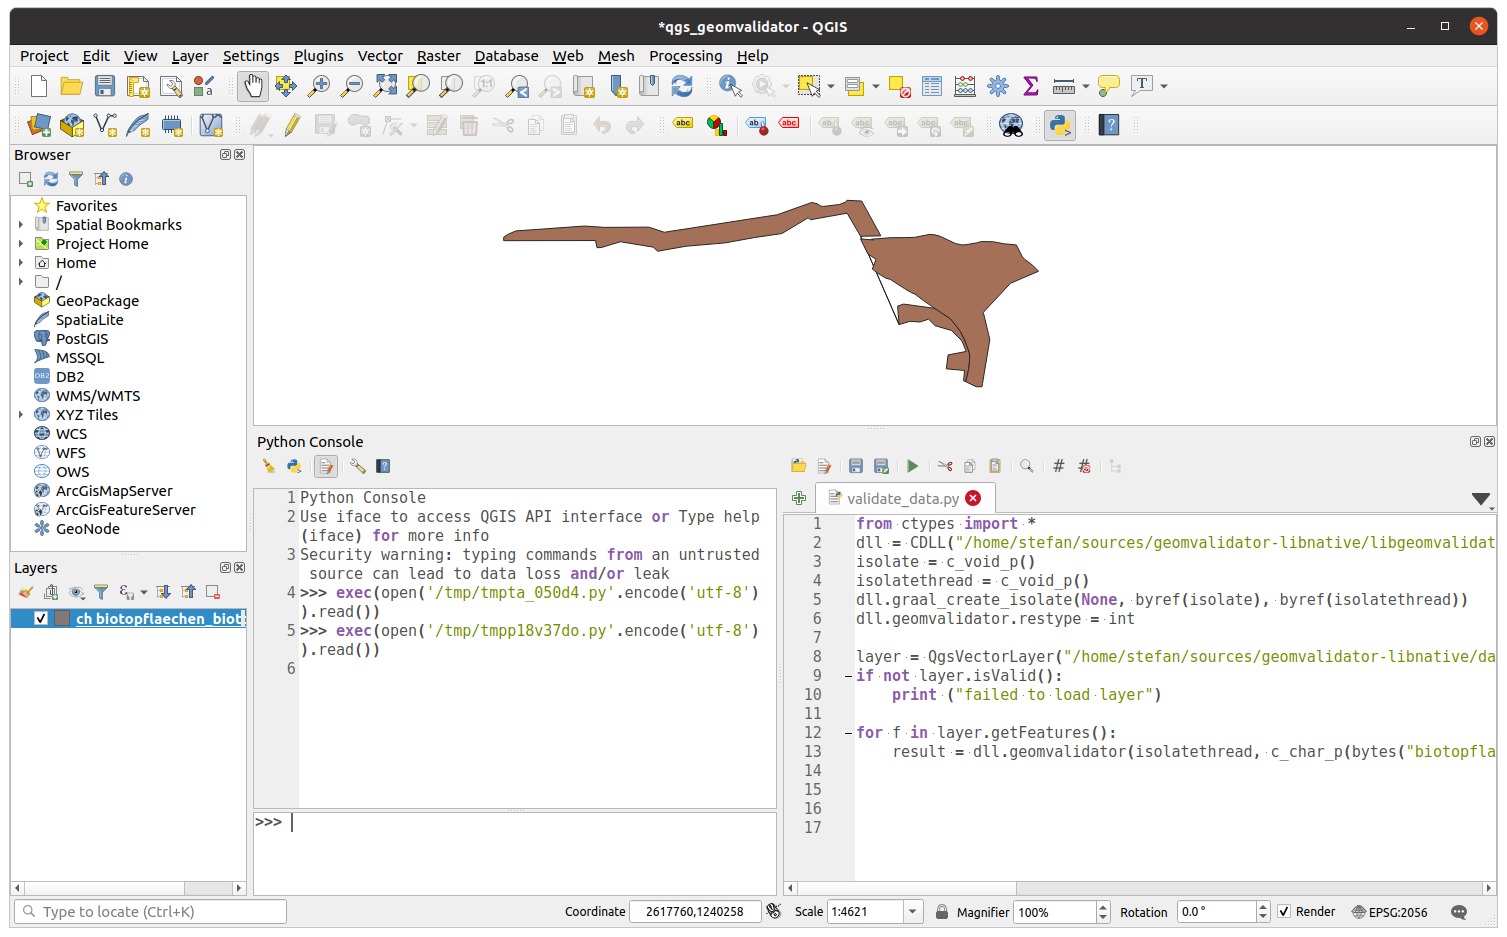This screenshot has width=1507, height=937.
Task: Open the Field Calculator icon
Action: point(965,86)
